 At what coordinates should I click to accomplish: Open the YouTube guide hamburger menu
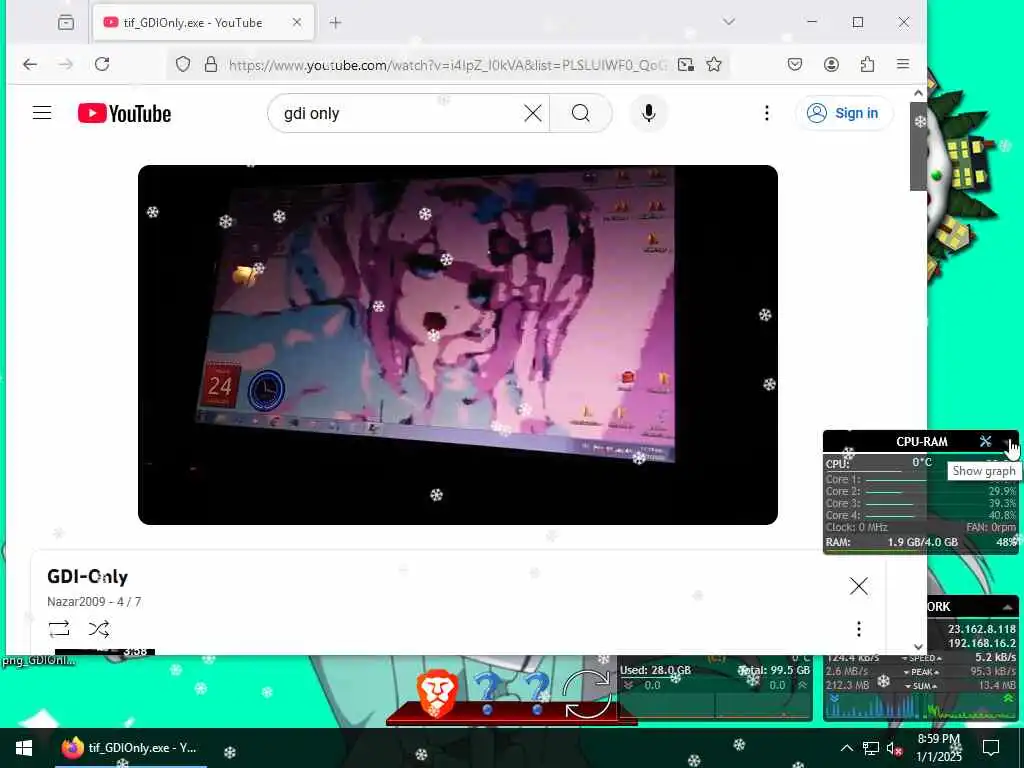click(x=42, y=113)
